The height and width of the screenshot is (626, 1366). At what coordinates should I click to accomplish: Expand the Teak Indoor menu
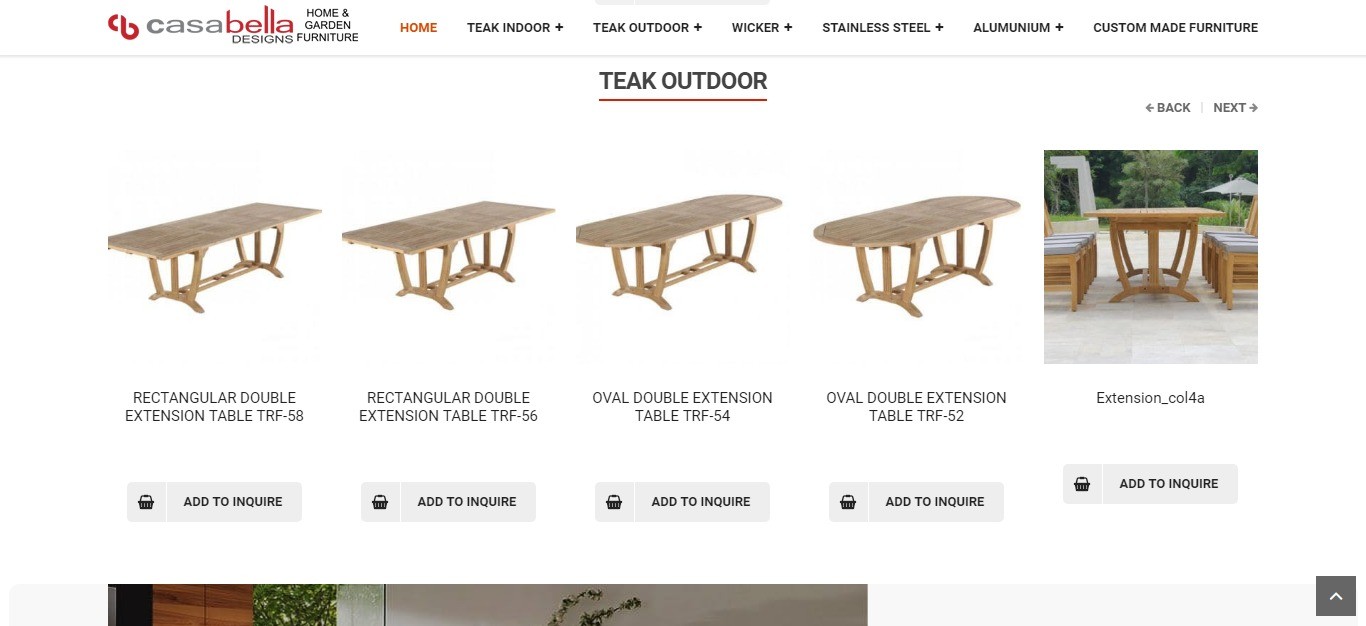point(515,27)
